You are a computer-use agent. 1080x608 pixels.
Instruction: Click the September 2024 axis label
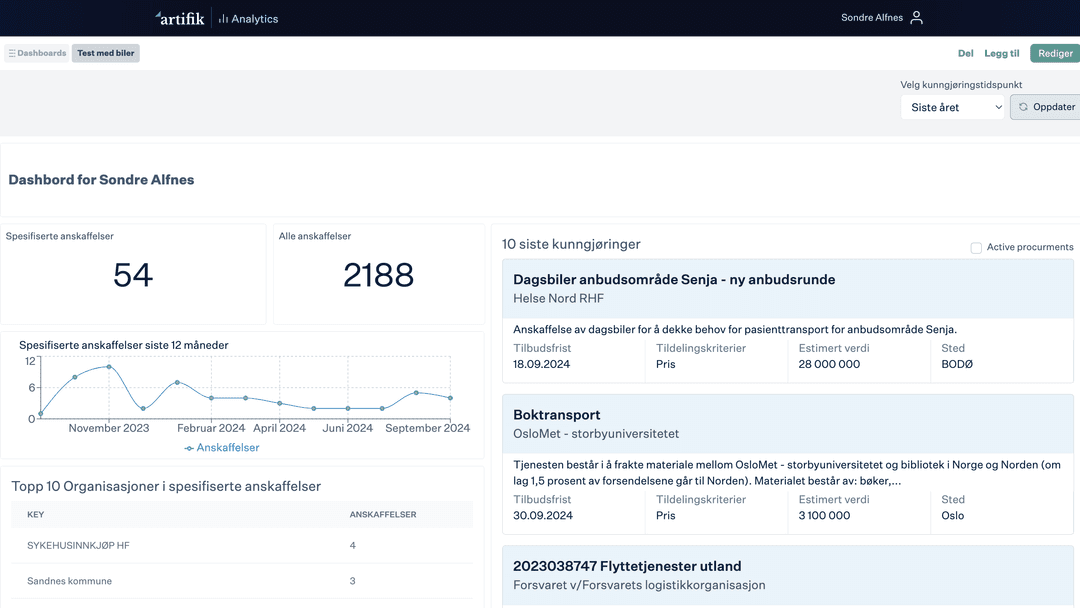[427, 428]
